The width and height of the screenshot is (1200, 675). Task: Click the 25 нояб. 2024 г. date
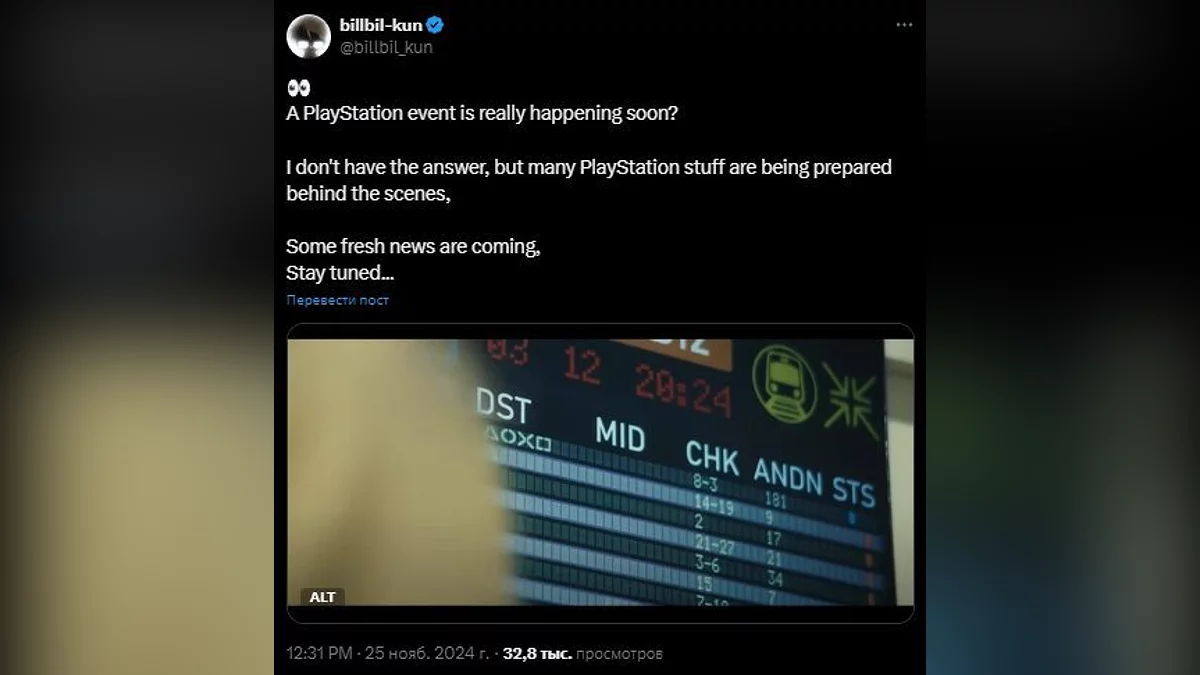click(x=428, y=654)
